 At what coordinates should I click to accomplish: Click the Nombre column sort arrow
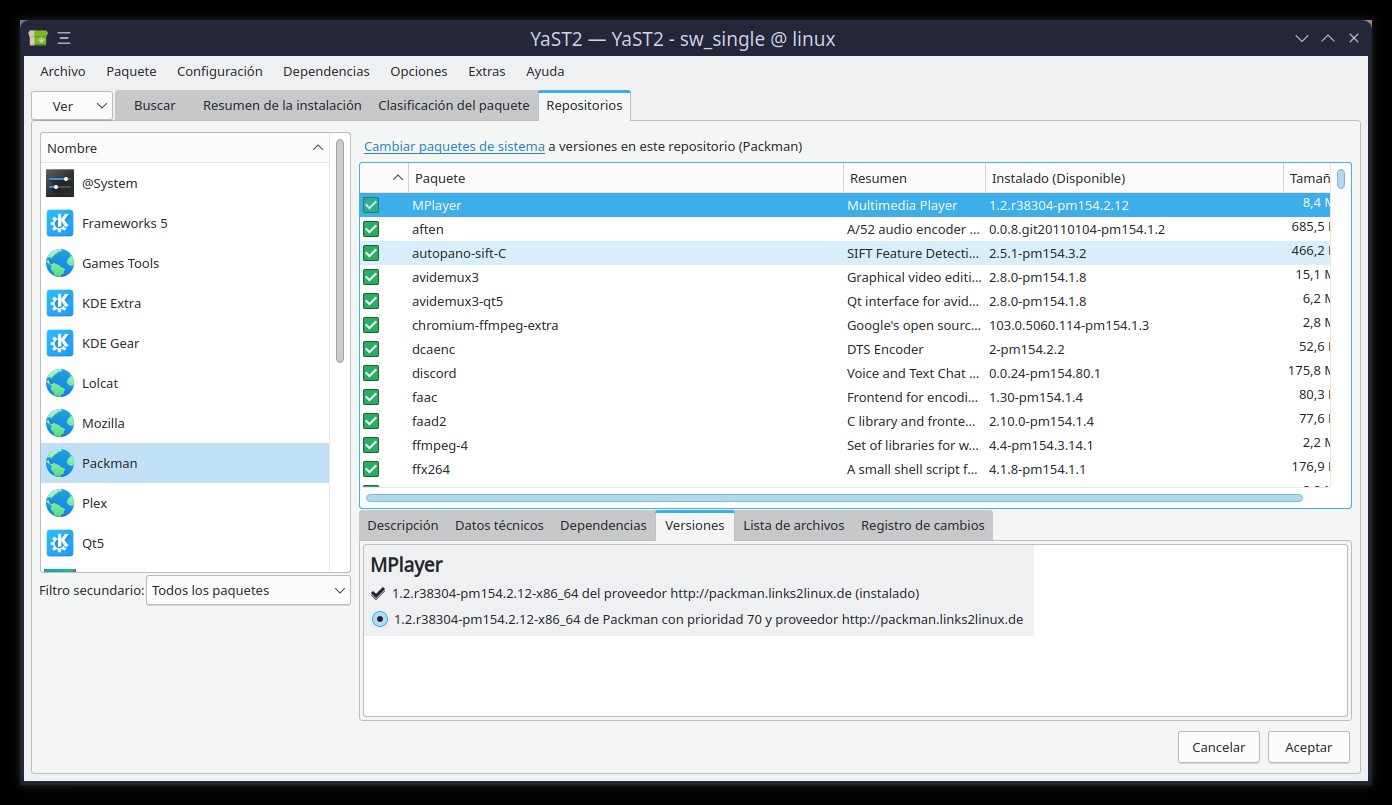pyautogui.click(x=318, y=148)
